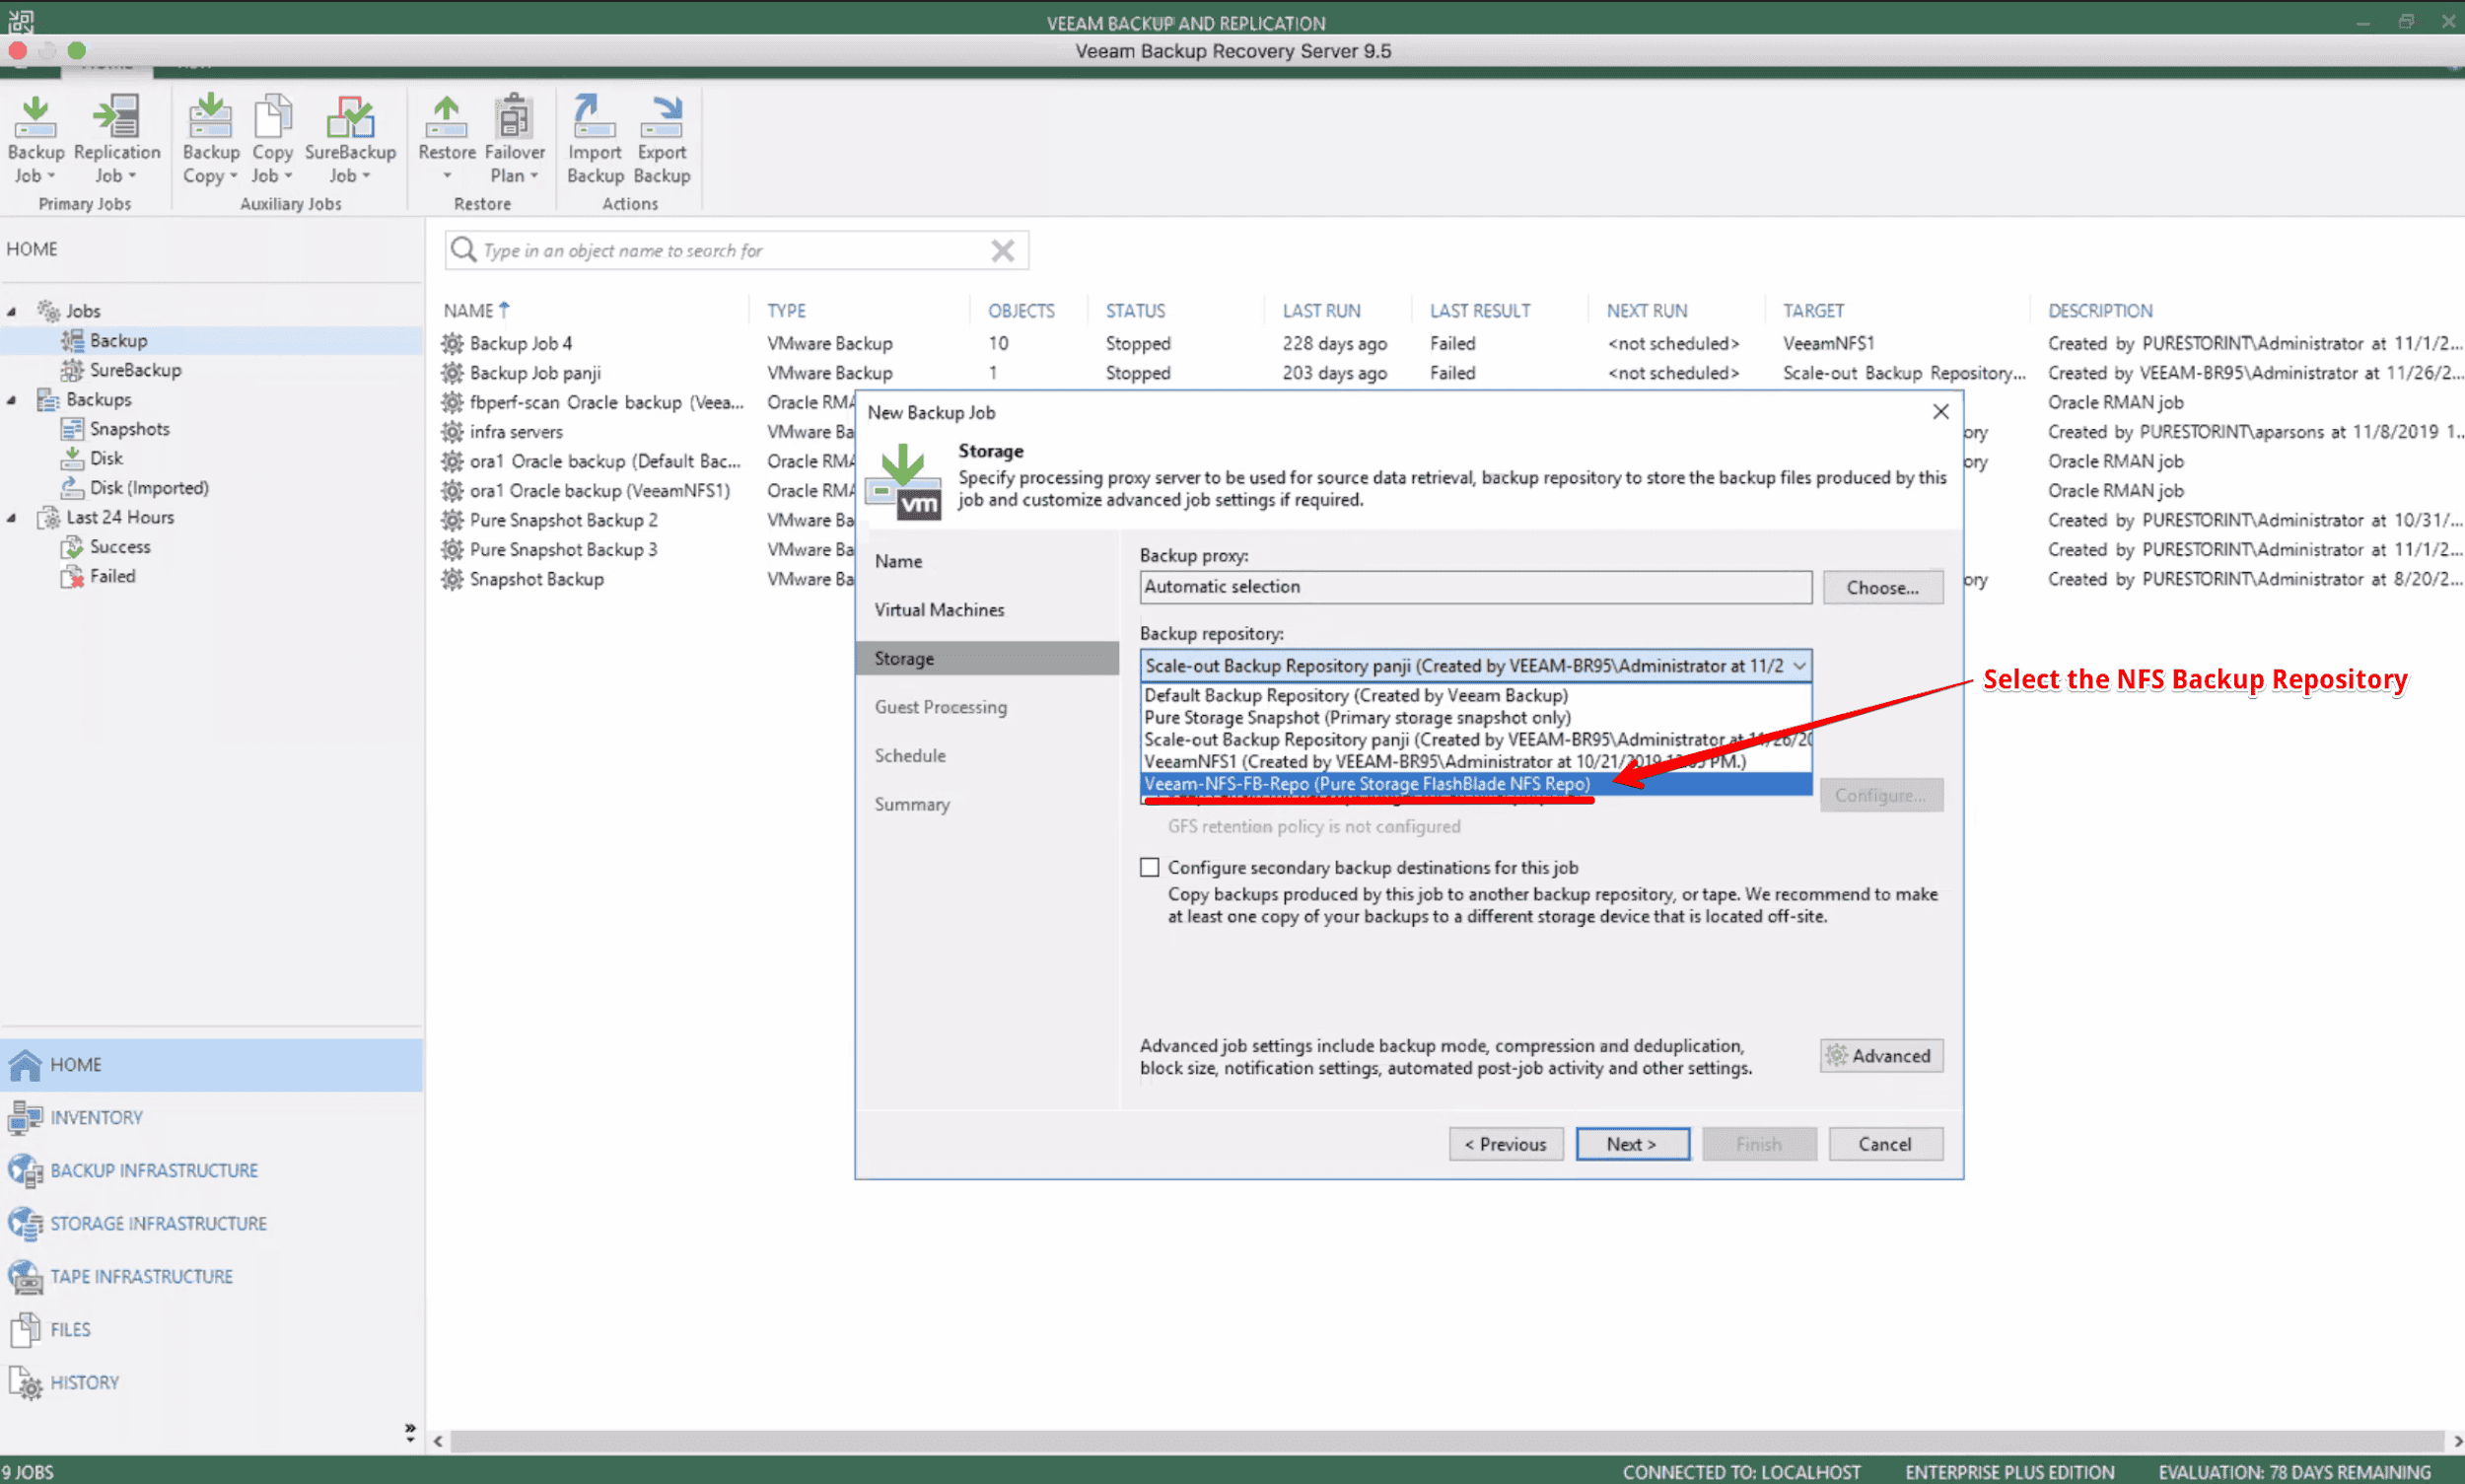
Task: Open the Backup Copy ribbon icon
Action: tap(210, 118)
